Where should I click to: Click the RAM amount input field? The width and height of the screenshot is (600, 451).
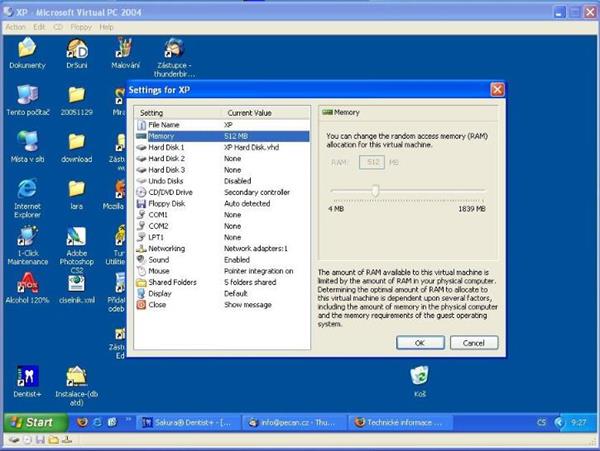[372, 162]
